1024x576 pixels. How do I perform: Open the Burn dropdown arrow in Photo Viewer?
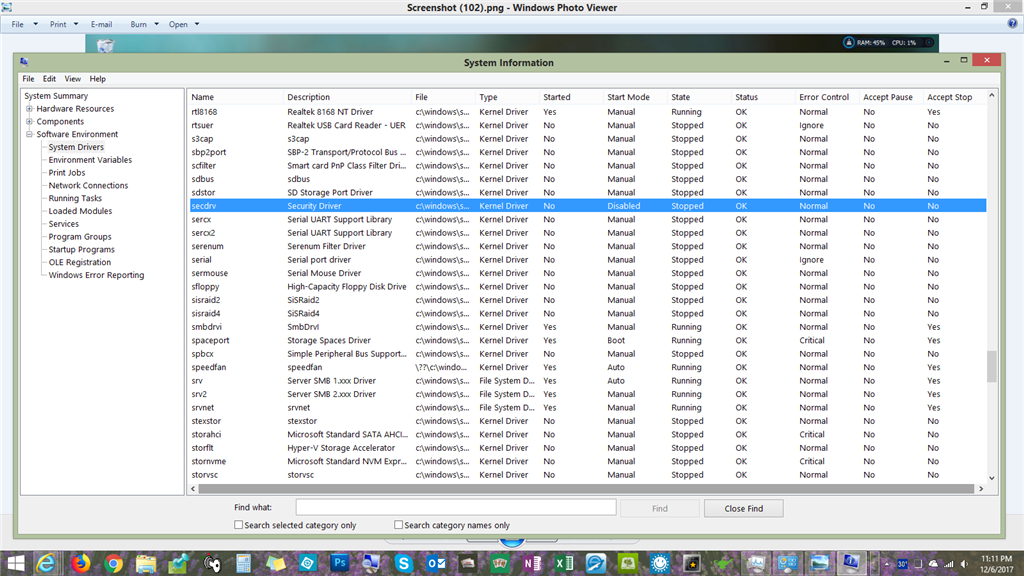(x=156, y=24)
